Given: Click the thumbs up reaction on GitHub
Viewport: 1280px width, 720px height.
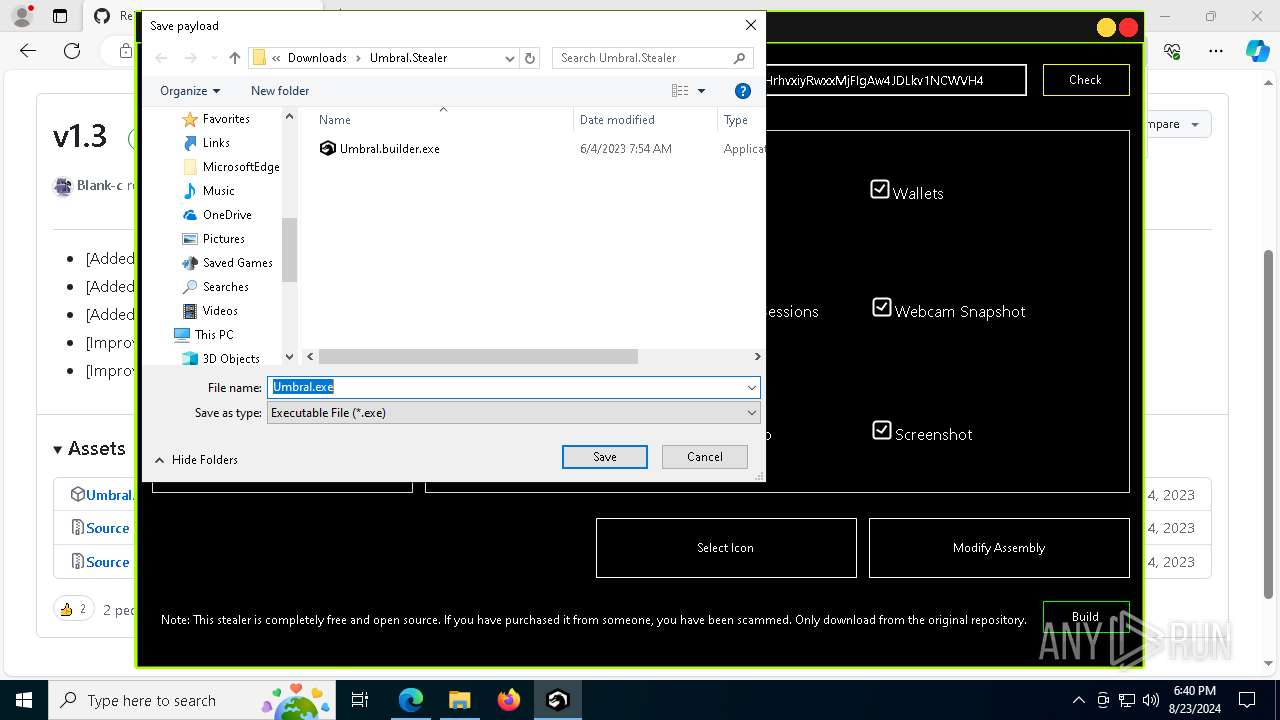Looking at the screenshot, I should point(73,609).
